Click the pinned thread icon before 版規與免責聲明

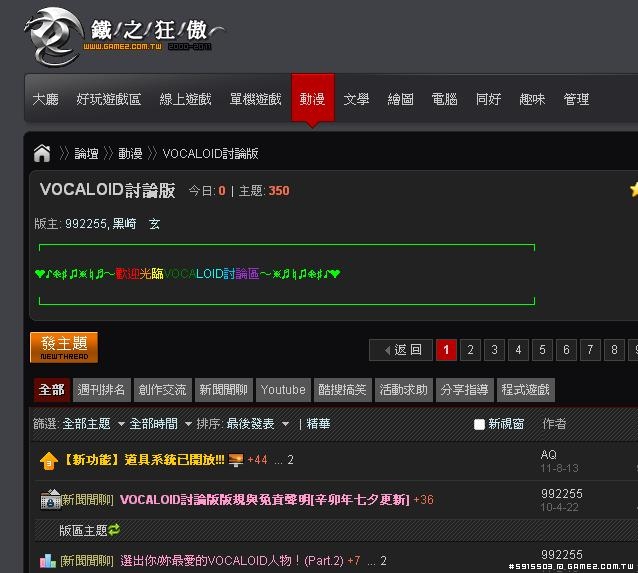pyautogui.click(x=49, y=500)
